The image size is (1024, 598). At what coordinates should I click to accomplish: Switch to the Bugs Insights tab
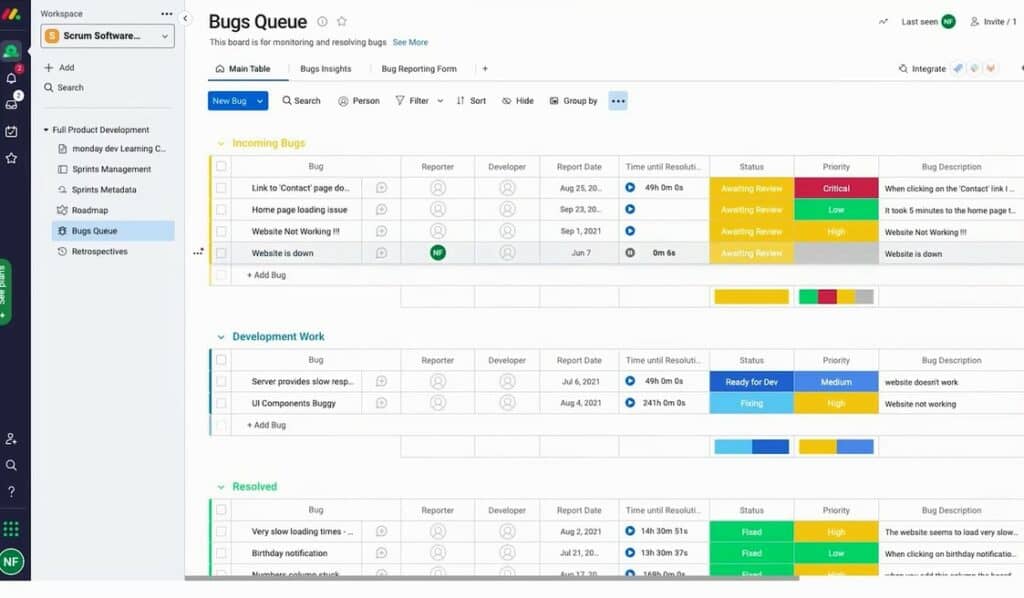(325, 69)
